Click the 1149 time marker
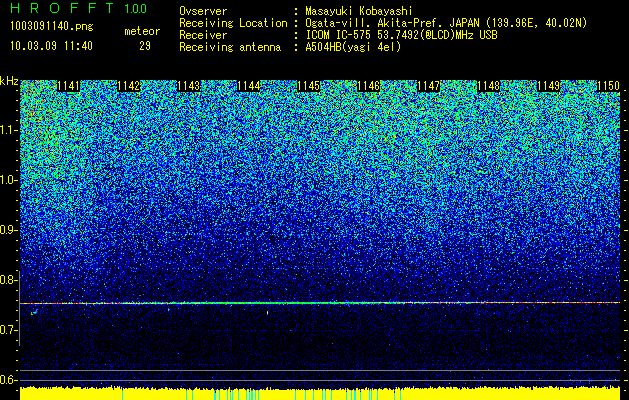Viewport: 629px width, 400px height. (548, 86)
